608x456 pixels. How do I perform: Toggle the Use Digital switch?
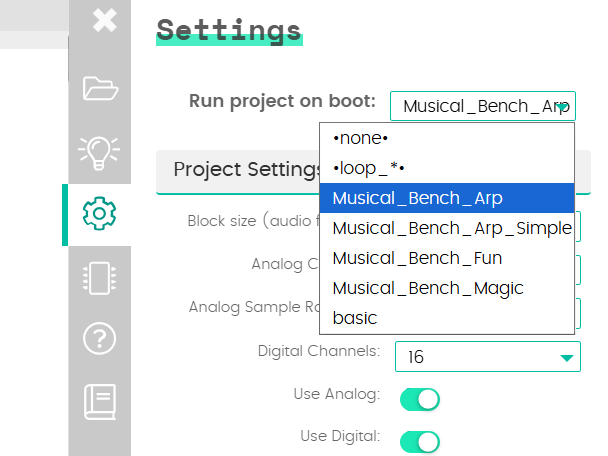[419, 440]
